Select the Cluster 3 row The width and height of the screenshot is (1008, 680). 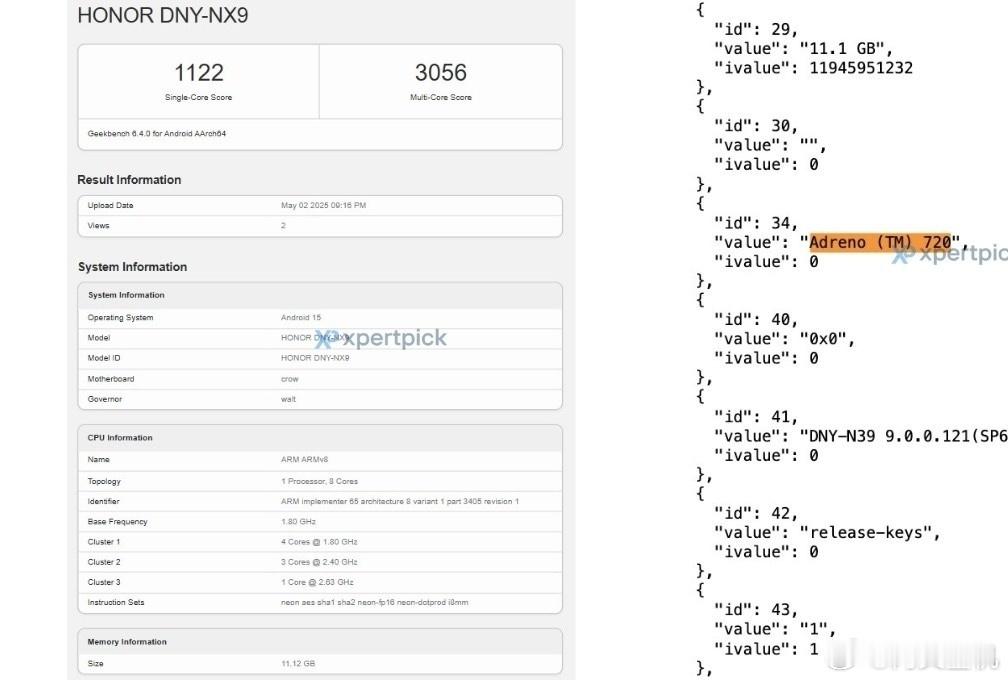pos(320,582)
